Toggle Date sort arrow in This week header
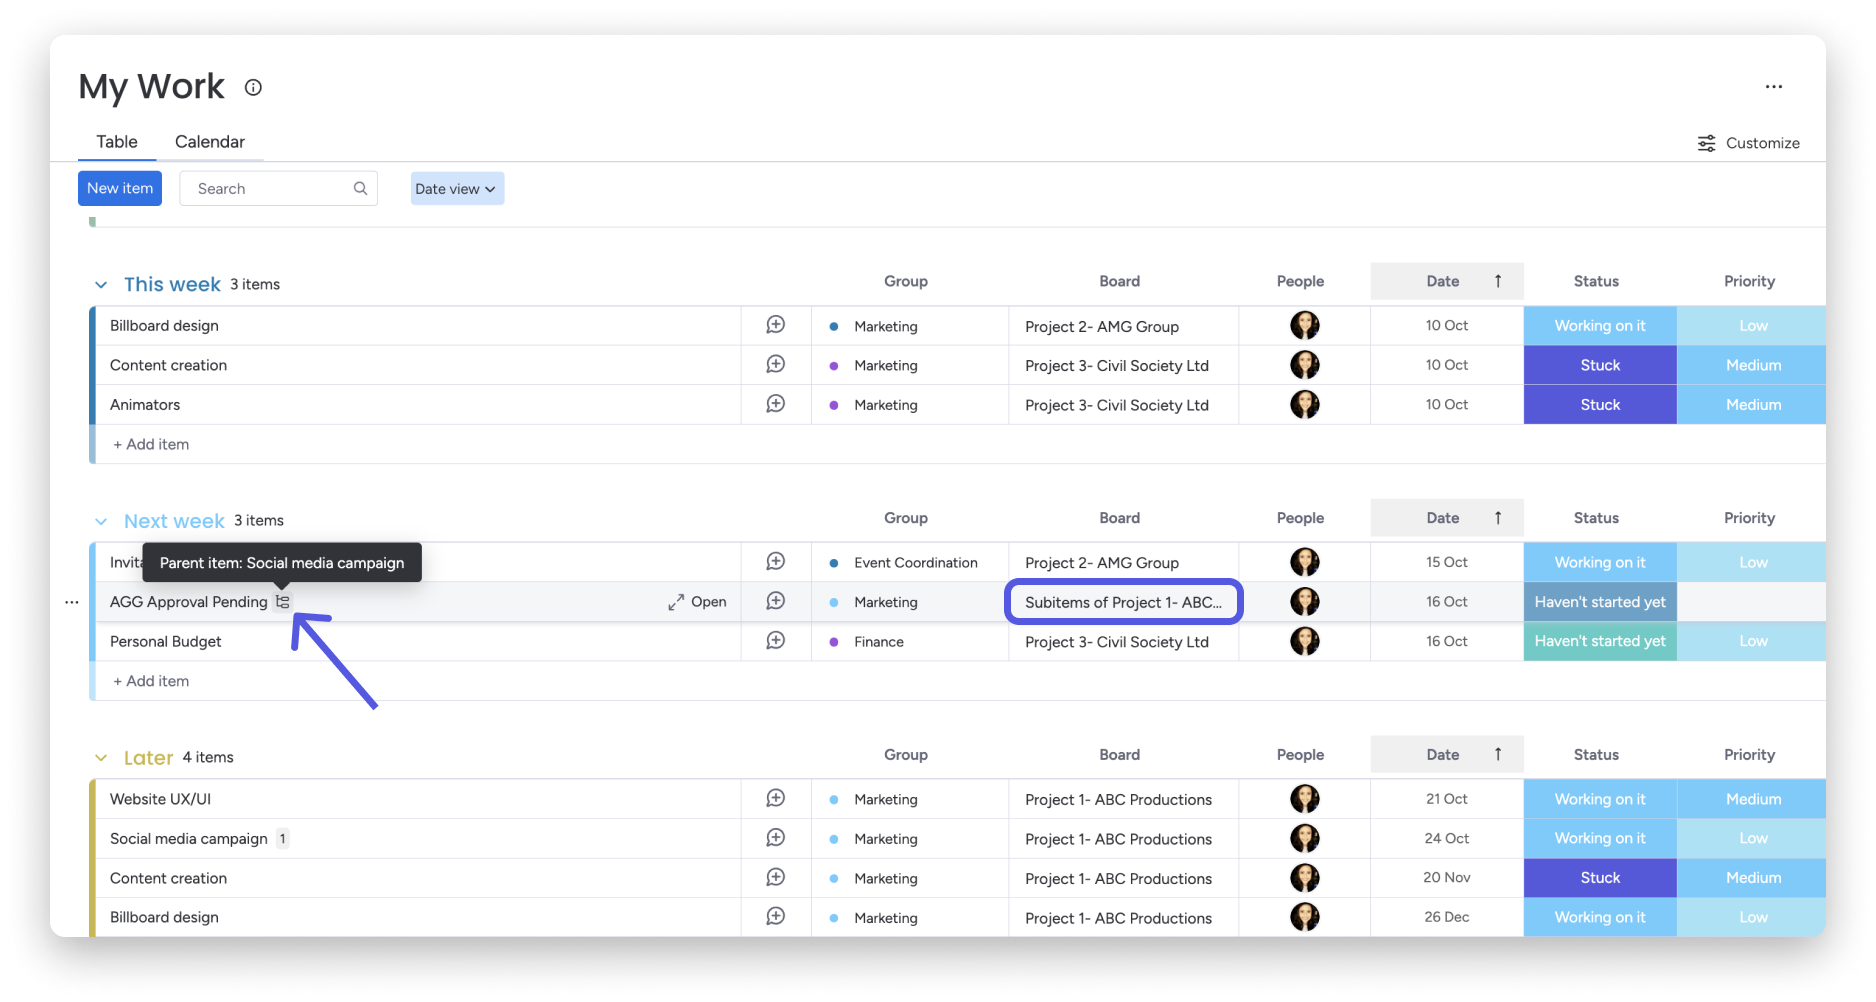Viewport: 1876px width, 1002px height. point(1497,282)
